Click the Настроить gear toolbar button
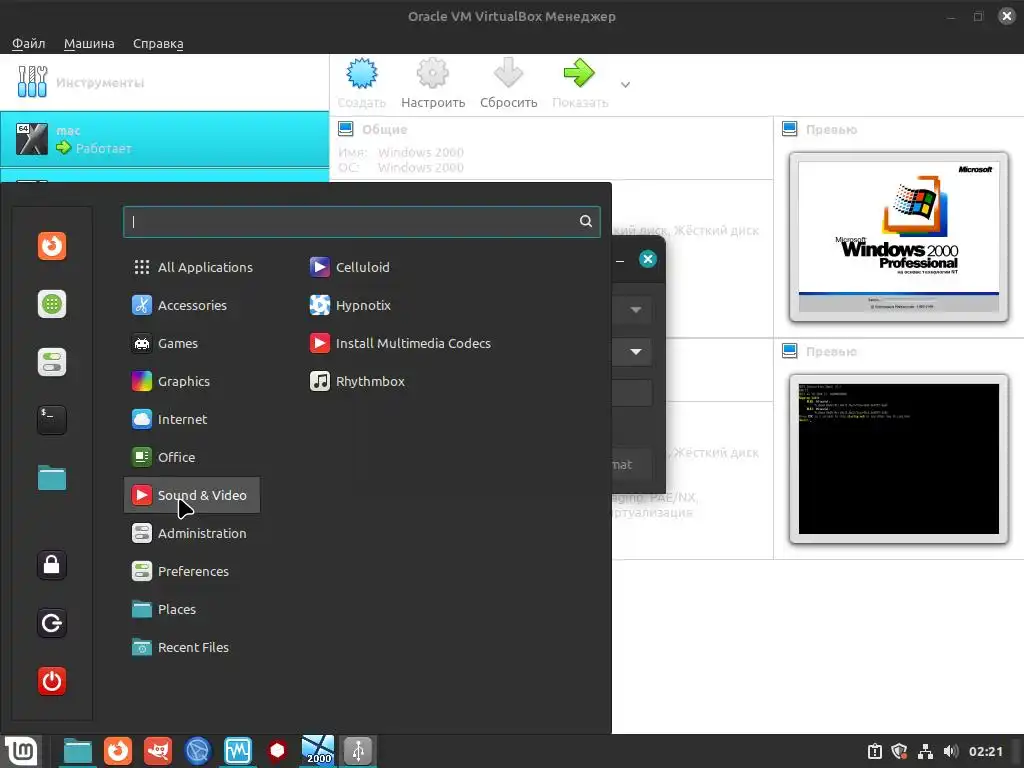 tap(433, 83)
